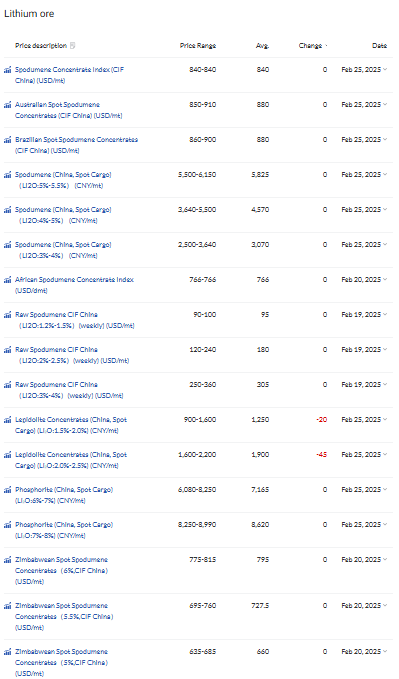Click the price range 120-240
This screenshot has height=679, width=399.
203,349
